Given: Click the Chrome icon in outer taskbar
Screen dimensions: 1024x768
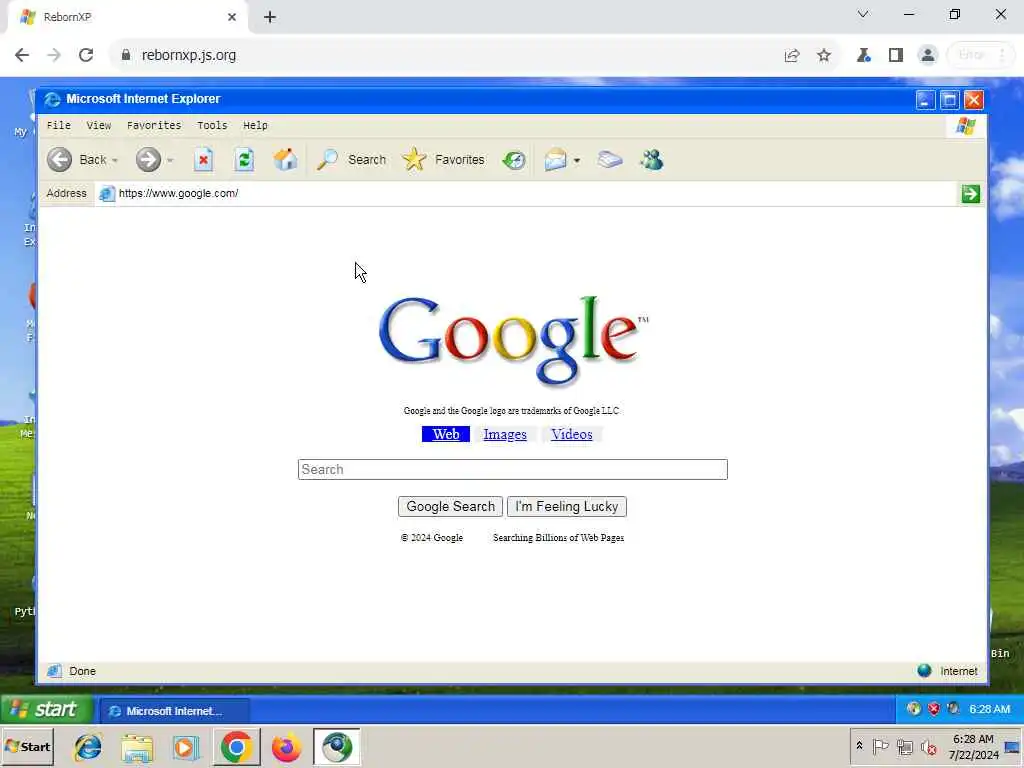Looking at the screenshot, I should (236, 747).
